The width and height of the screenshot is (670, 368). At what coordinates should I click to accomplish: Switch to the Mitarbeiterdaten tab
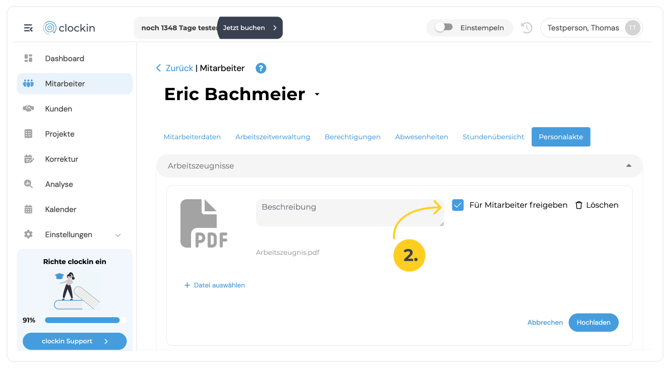(x=192, y=137)
